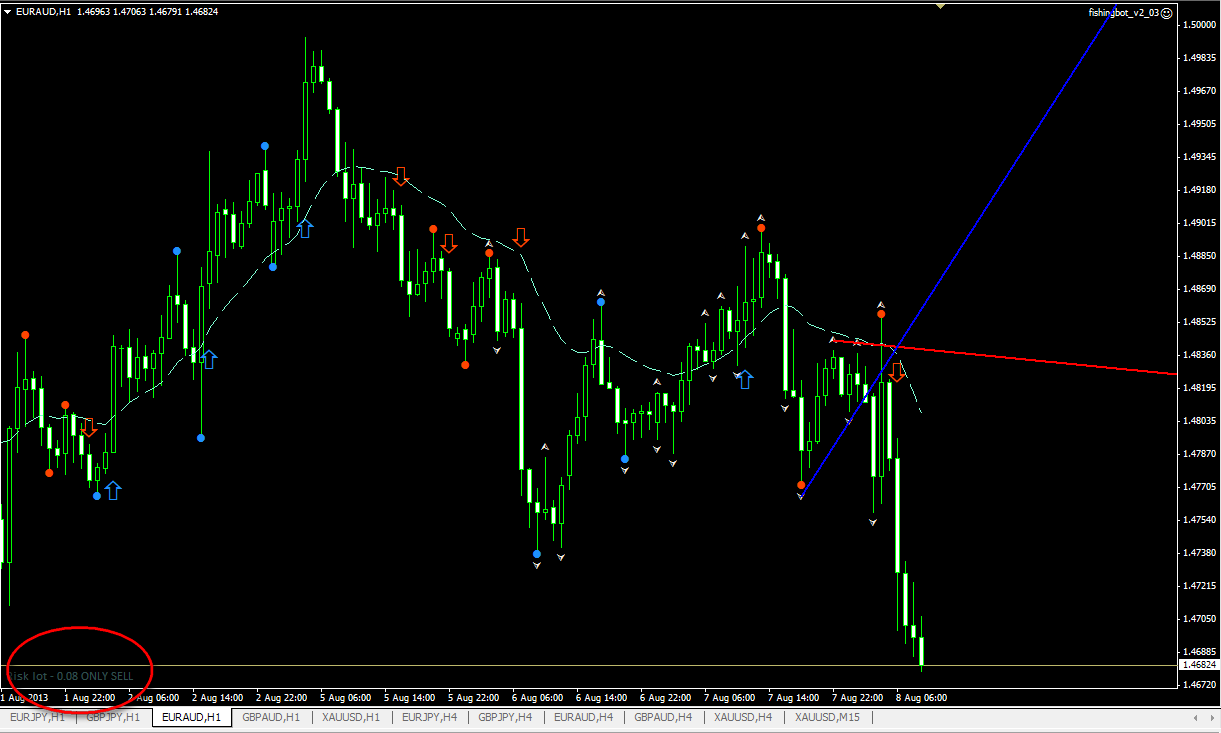
Task: Click the 8 Aug 06:00 time label
Action: [921, 697]
